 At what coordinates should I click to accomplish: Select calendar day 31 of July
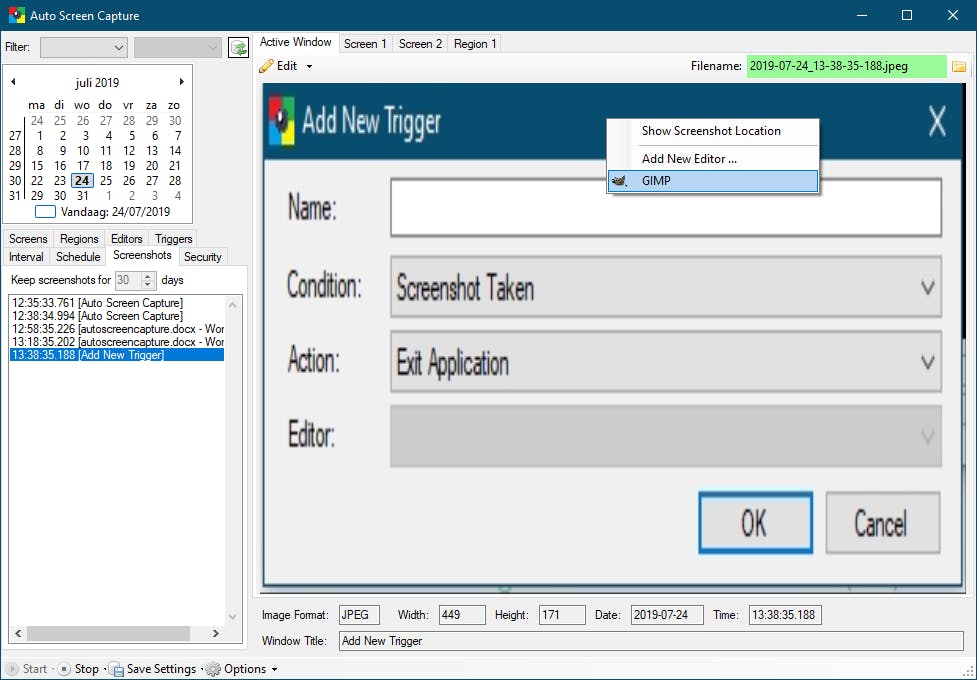pos(83,196)
